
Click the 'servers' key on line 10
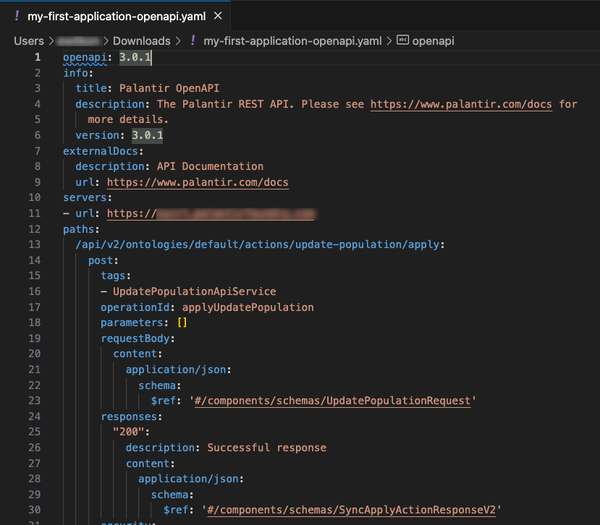[x=85, y=197]
